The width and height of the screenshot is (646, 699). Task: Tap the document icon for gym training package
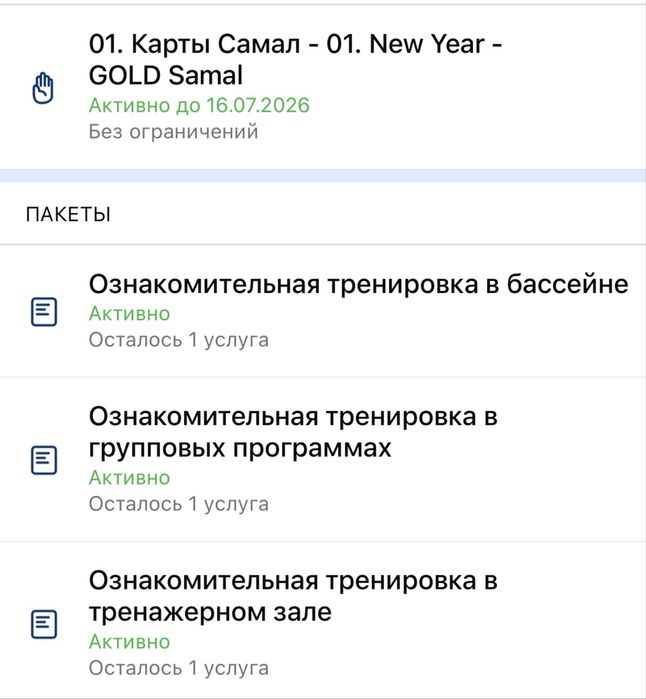click(x=43, y=624)
